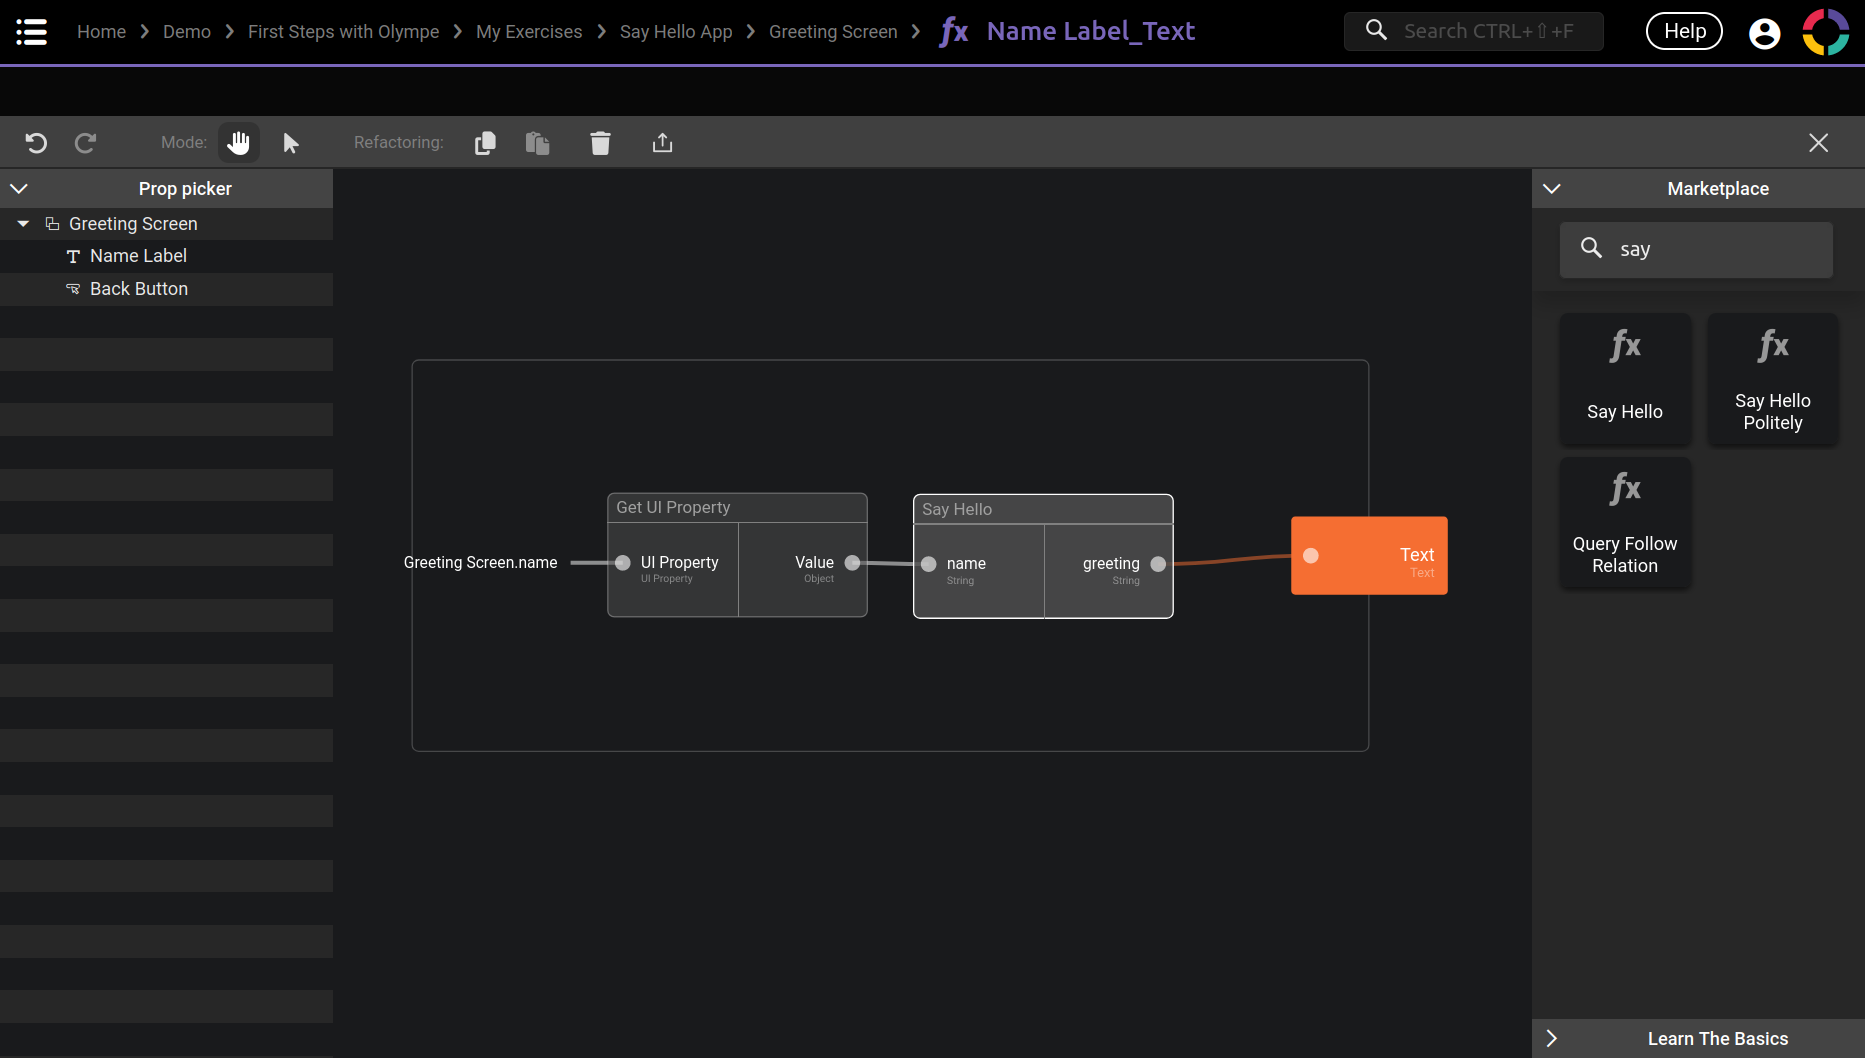Click the Redo icon
Image resolution: width=1865 pixels, height=1058 pixels.
86,143
